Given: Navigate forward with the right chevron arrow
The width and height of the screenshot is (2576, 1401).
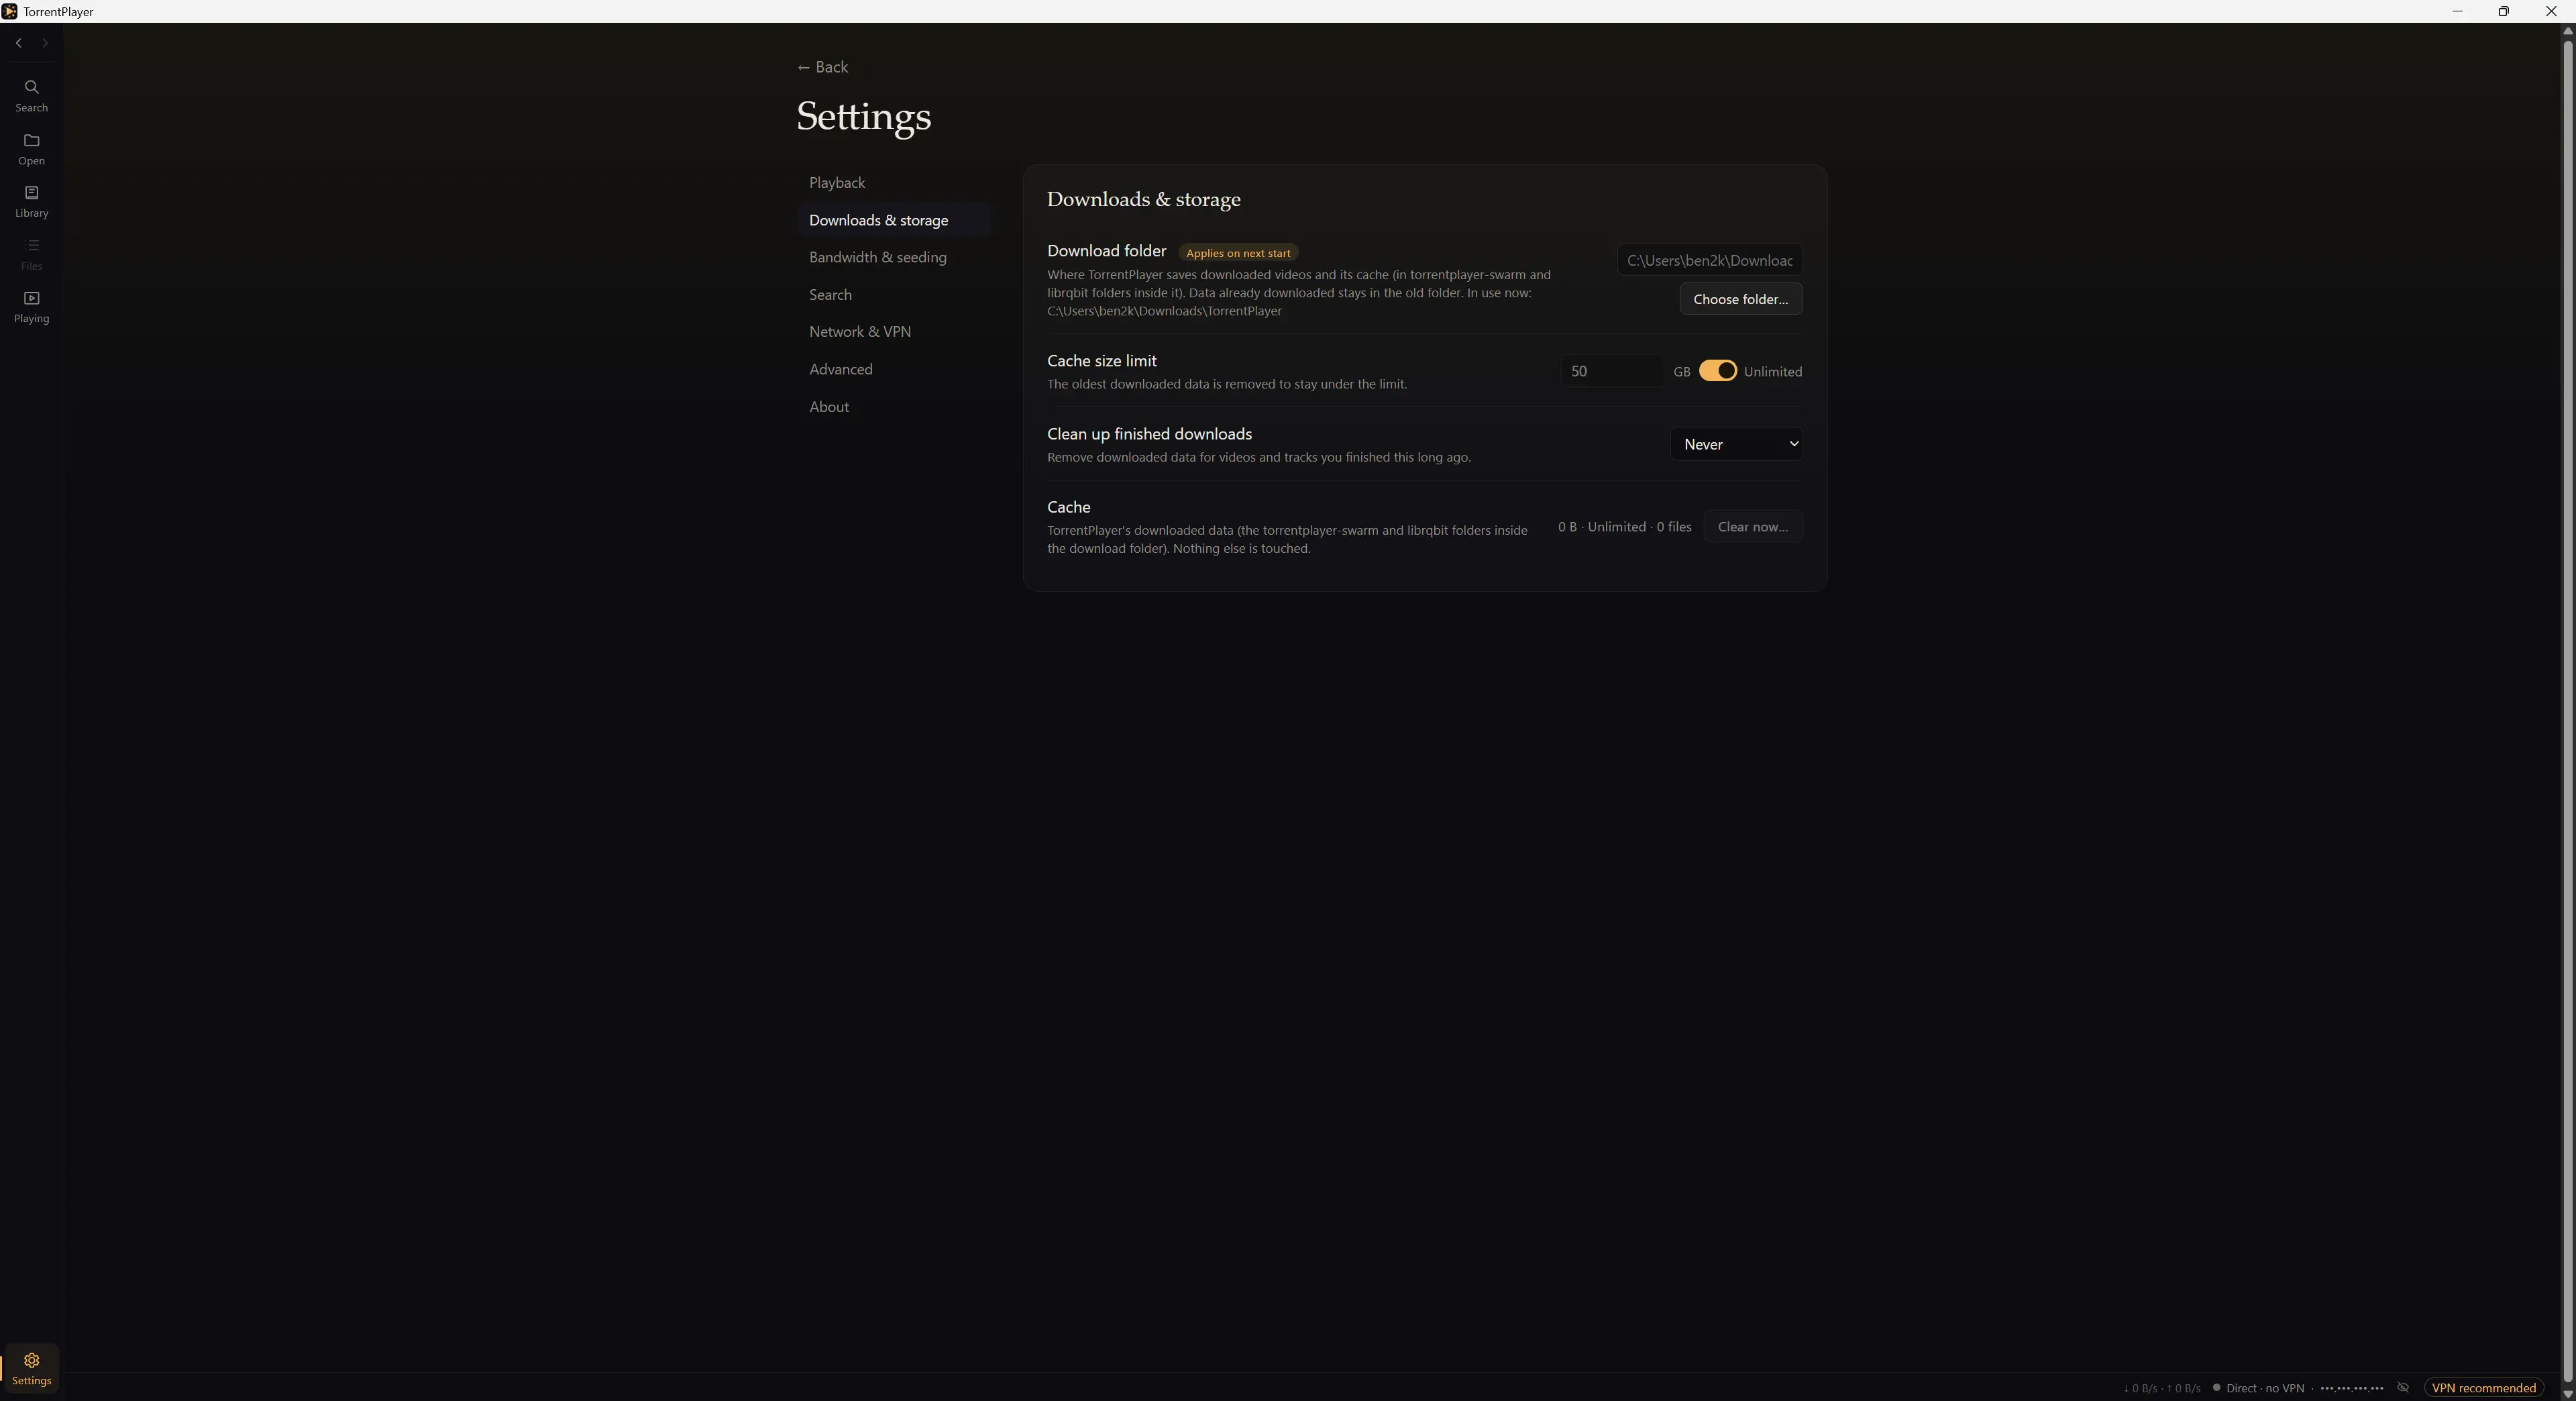Looking at the screenshot, I should click(45, 43).
